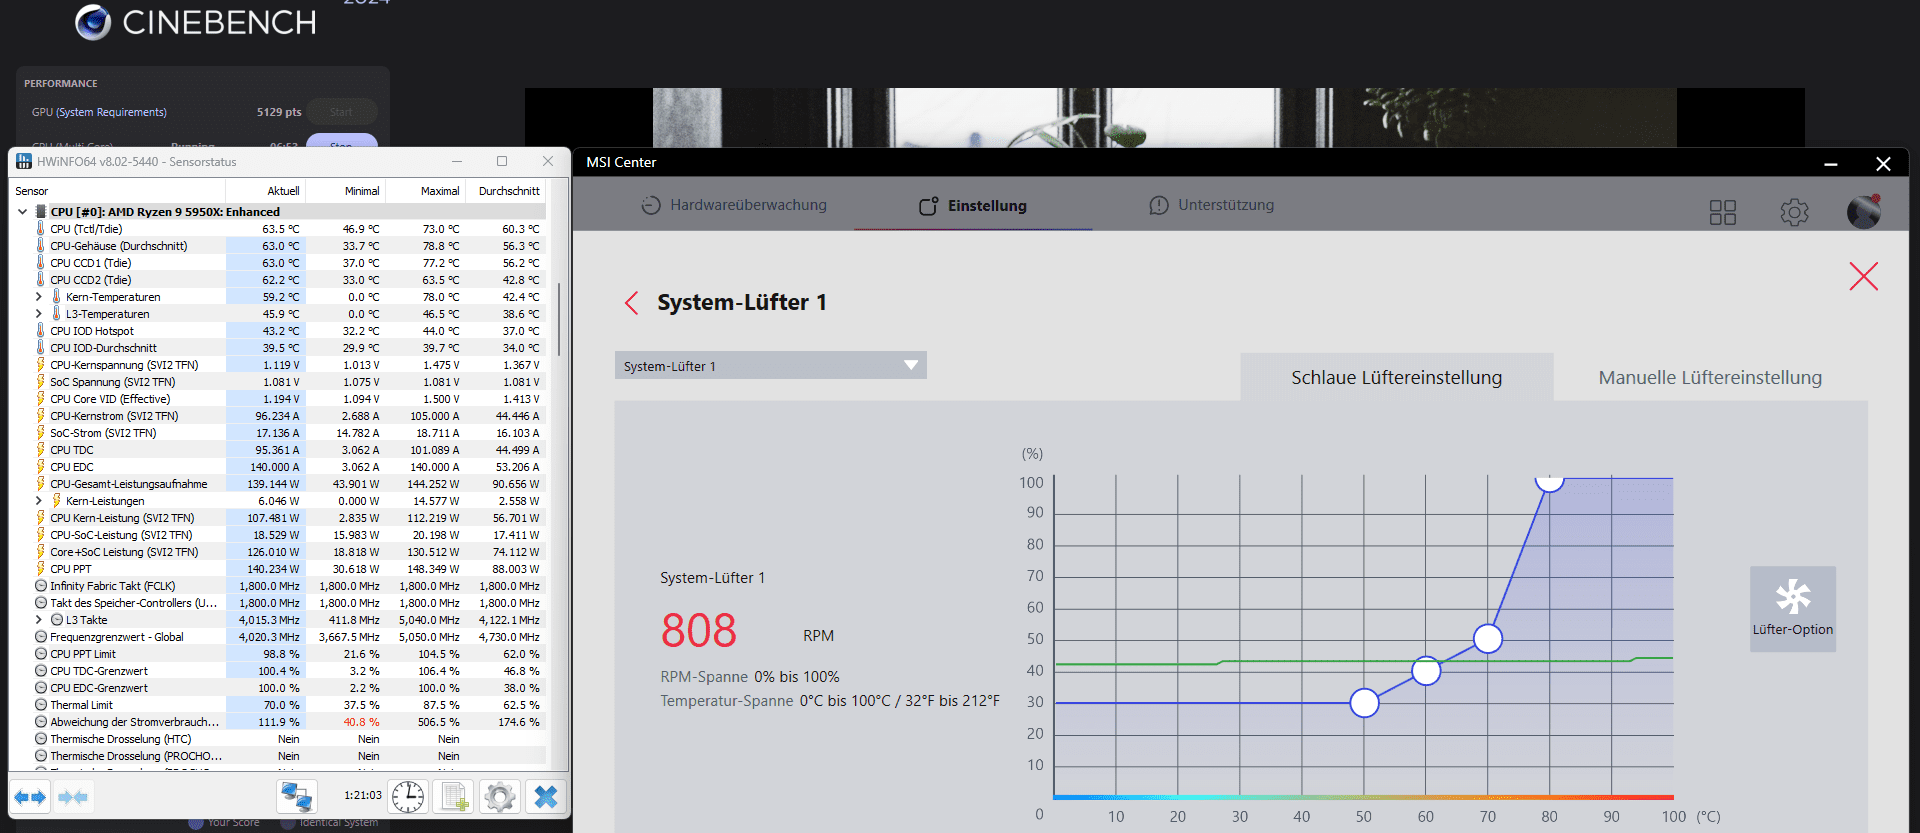Select the CPU EDC row
Viewport: 1920px width, 833px height.
pyautogui.click(x=278, y=467)
